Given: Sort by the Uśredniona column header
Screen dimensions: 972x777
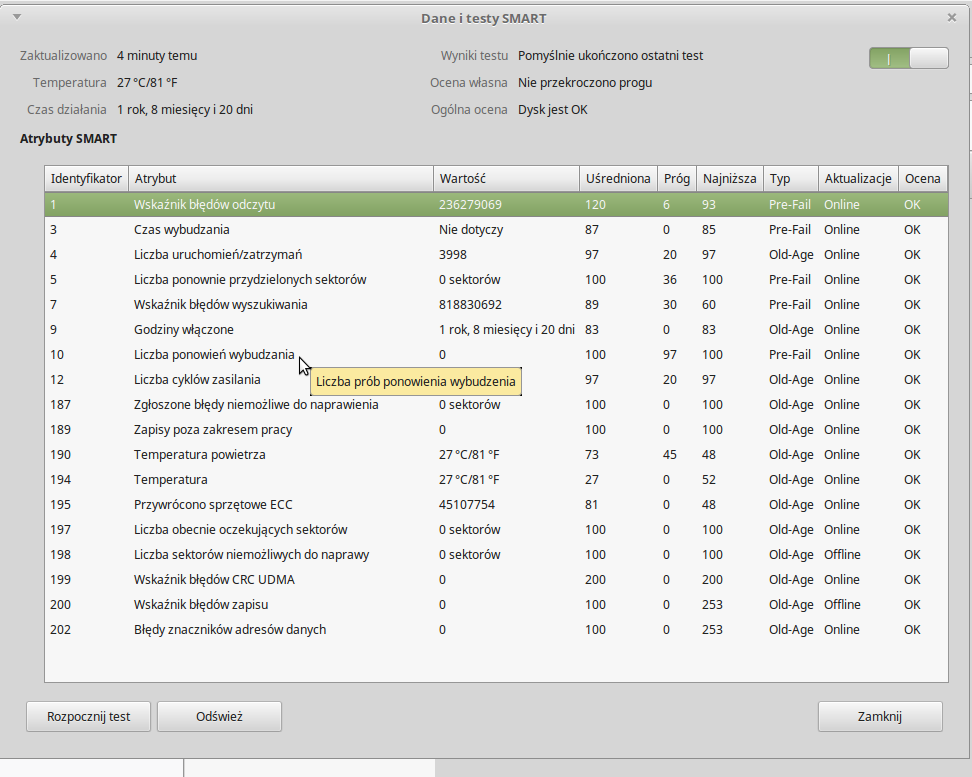Looking at the screenshot, I should point(618,179).
